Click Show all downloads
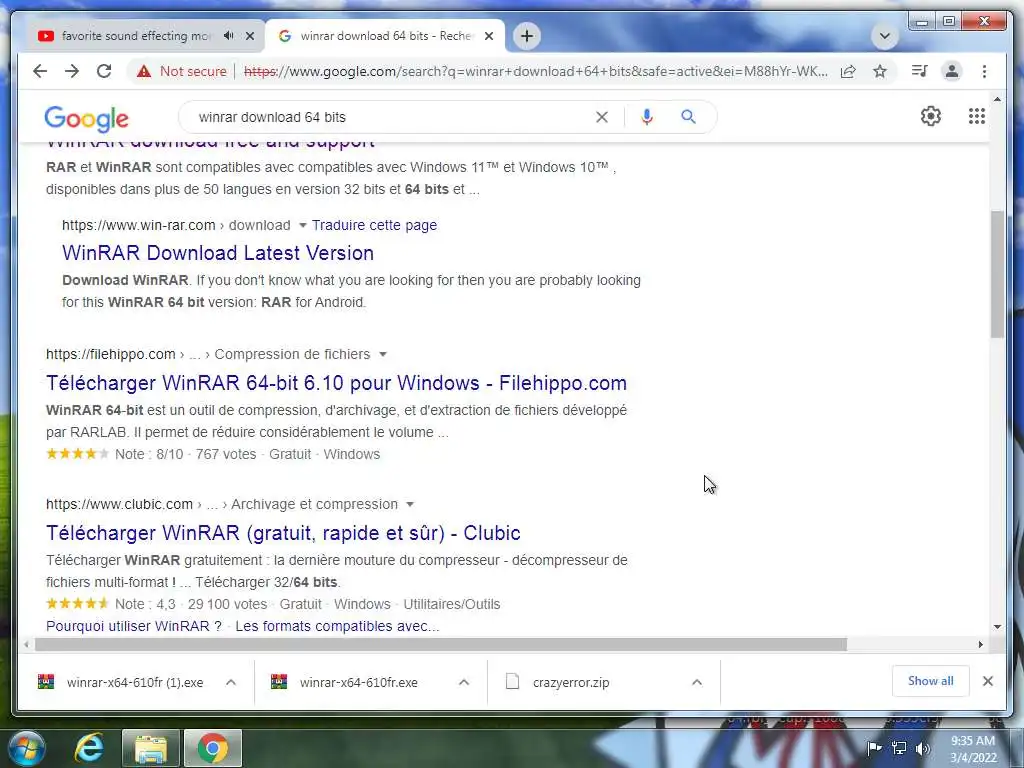 pos(931,681)
